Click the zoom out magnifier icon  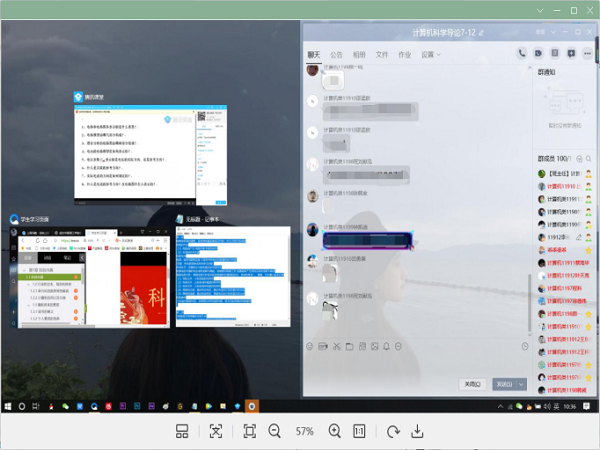click(274, 431)
